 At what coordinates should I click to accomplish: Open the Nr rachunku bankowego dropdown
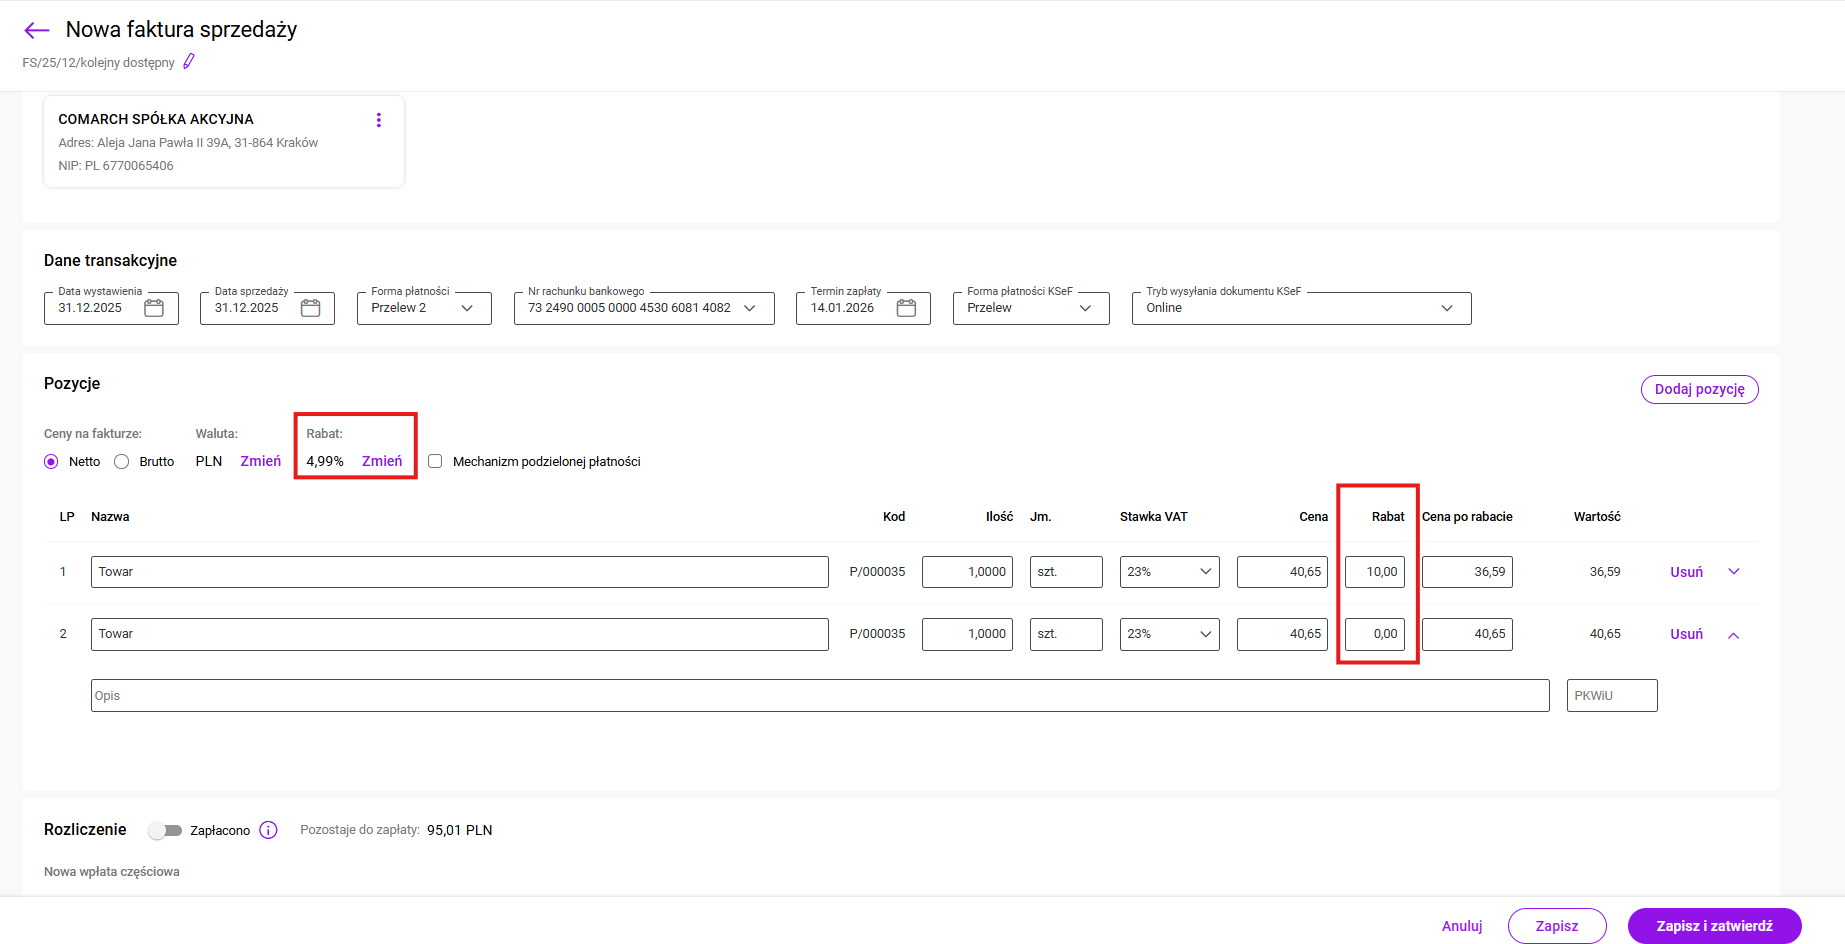click(643, 308)
